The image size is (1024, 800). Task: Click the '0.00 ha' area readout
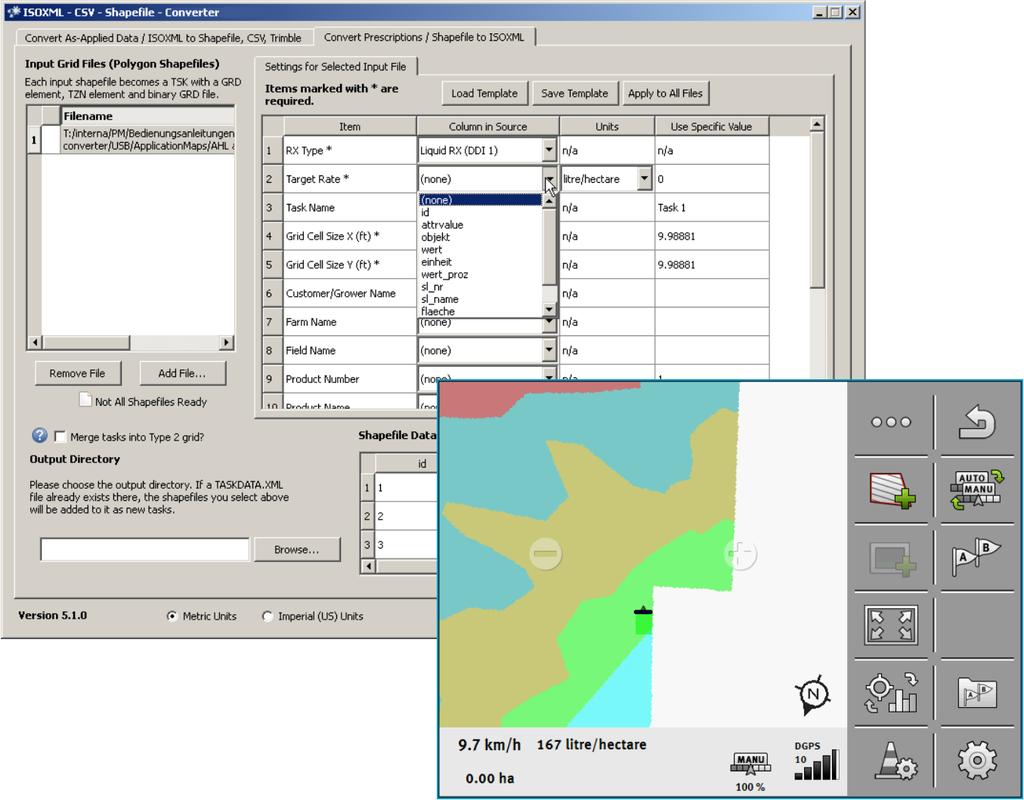[490, 778]
